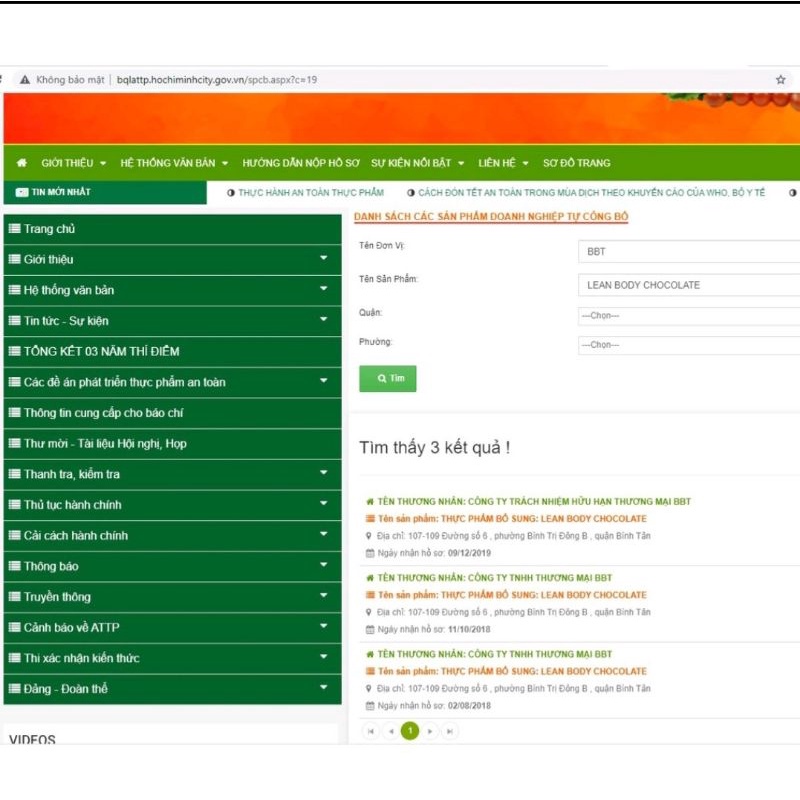Open the Quận dropdown
The image size is (800, 800).
point(689,316)
